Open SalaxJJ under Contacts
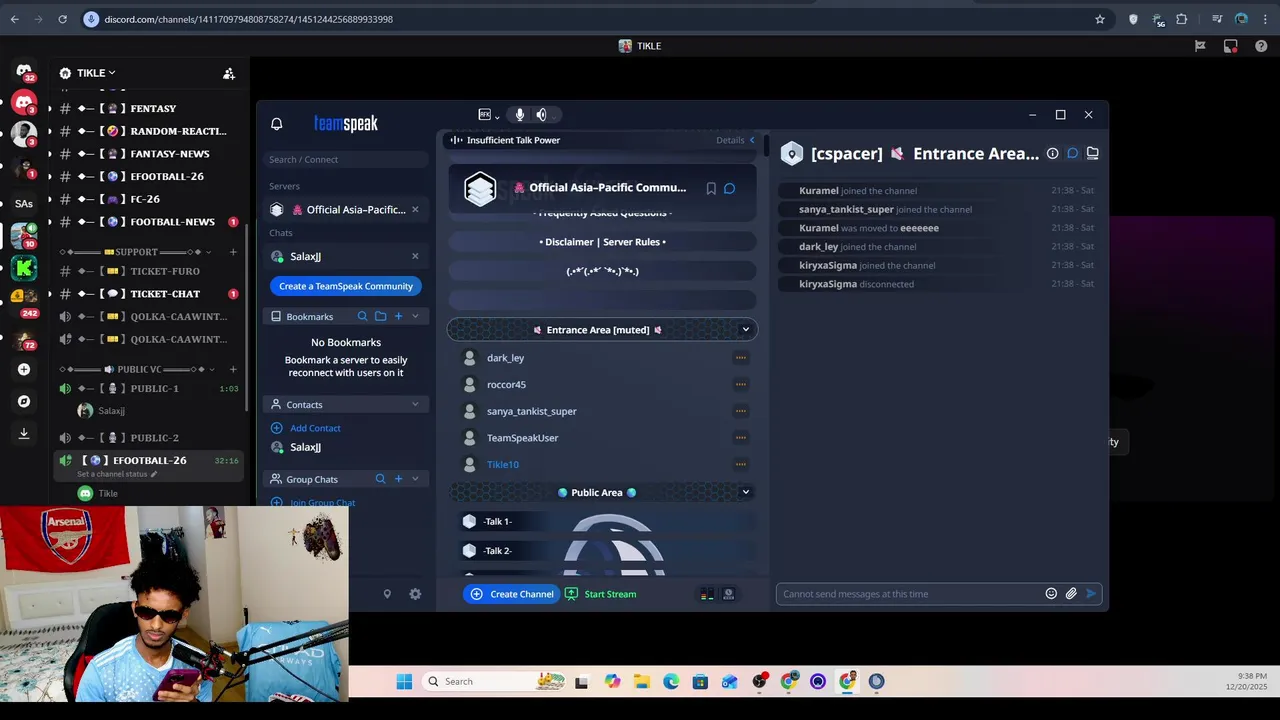 point(306,447)
